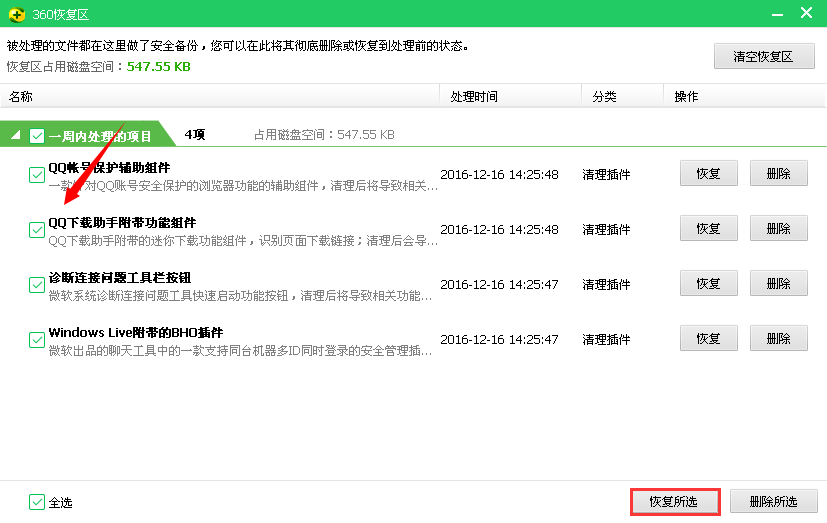Select the QQ下载助手附带功能组件 title text
Viewport: 827px width, 523px height.
pos(122,222)
